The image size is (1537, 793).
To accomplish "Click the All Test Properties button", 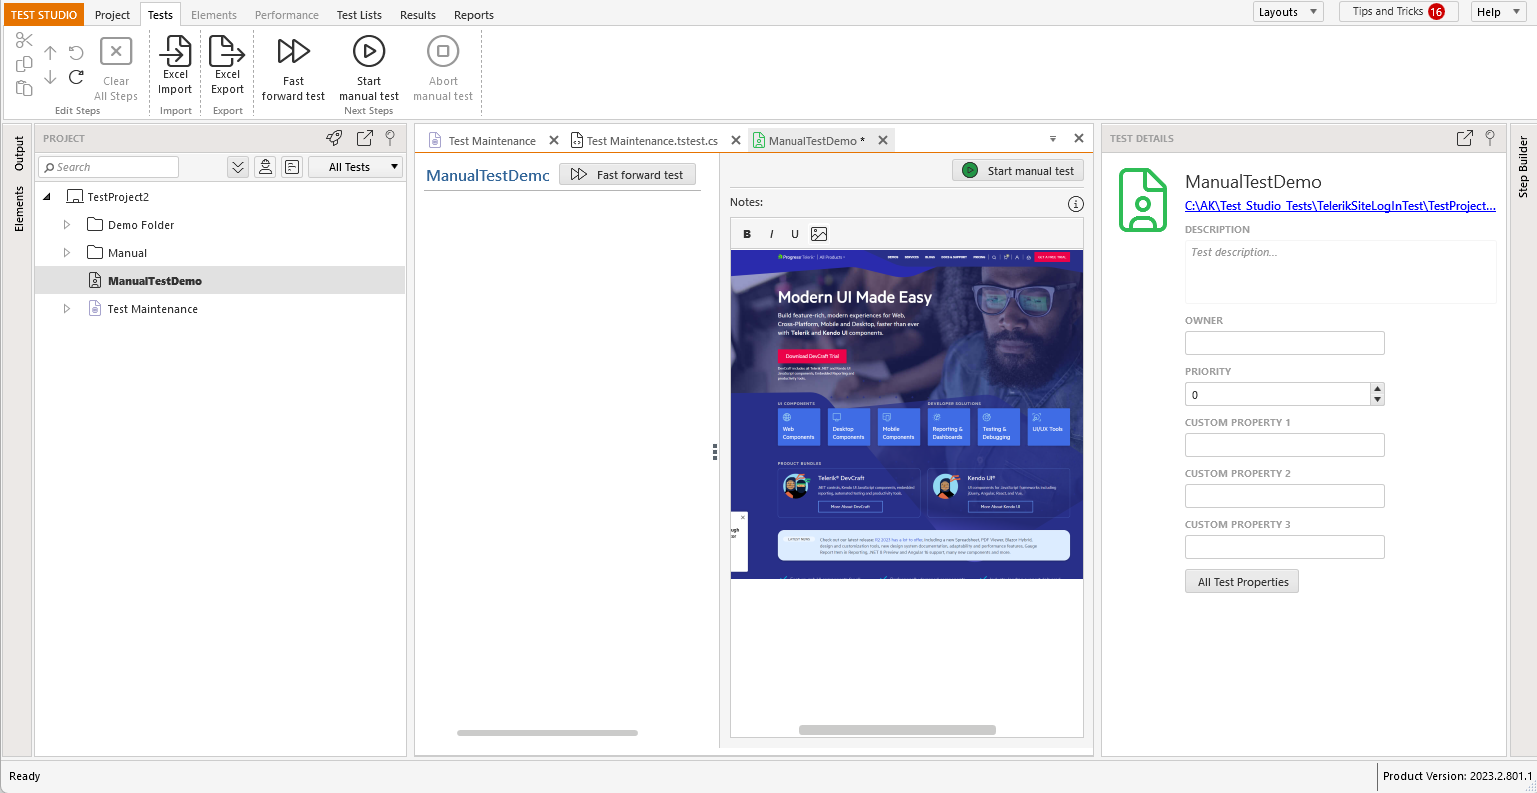I will [1242, 582].
